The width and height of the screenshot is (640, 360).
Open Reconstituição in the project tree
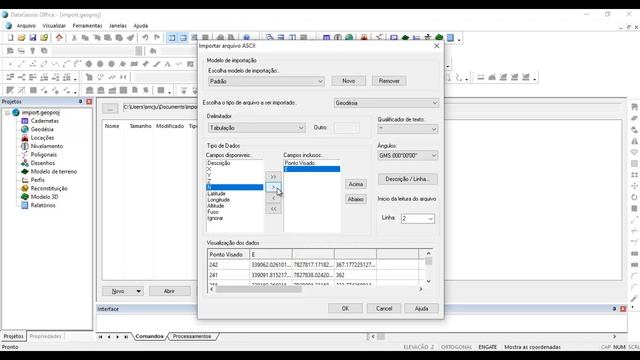tap(49, 189)
